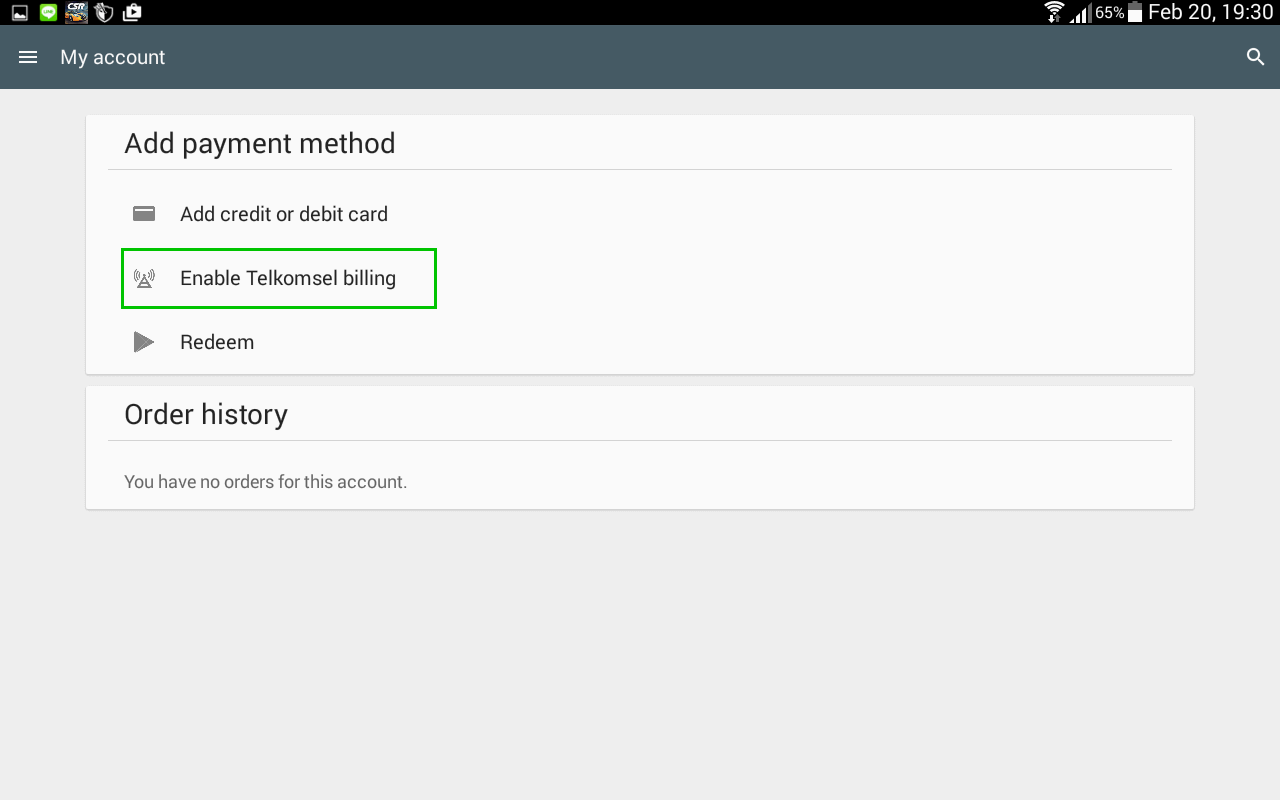
Task: Tap the My account title
Action: tap(113, 57)
